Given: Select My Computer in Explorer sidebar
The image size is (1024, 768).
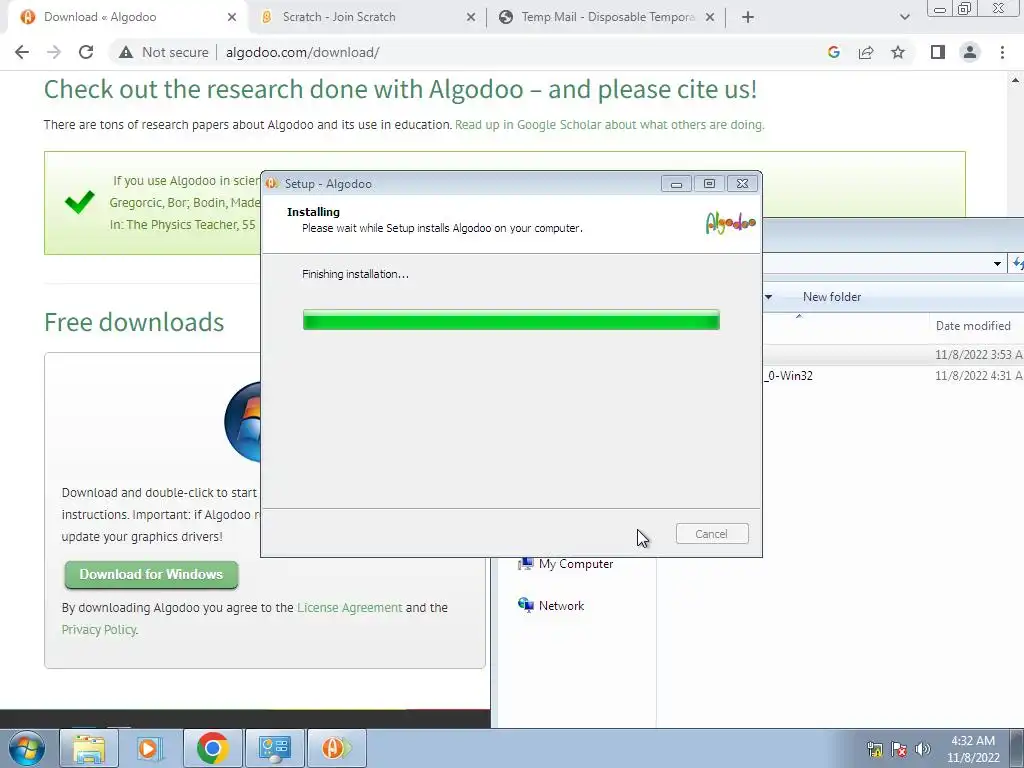Looking at the screenshot, I should (566, 564).
